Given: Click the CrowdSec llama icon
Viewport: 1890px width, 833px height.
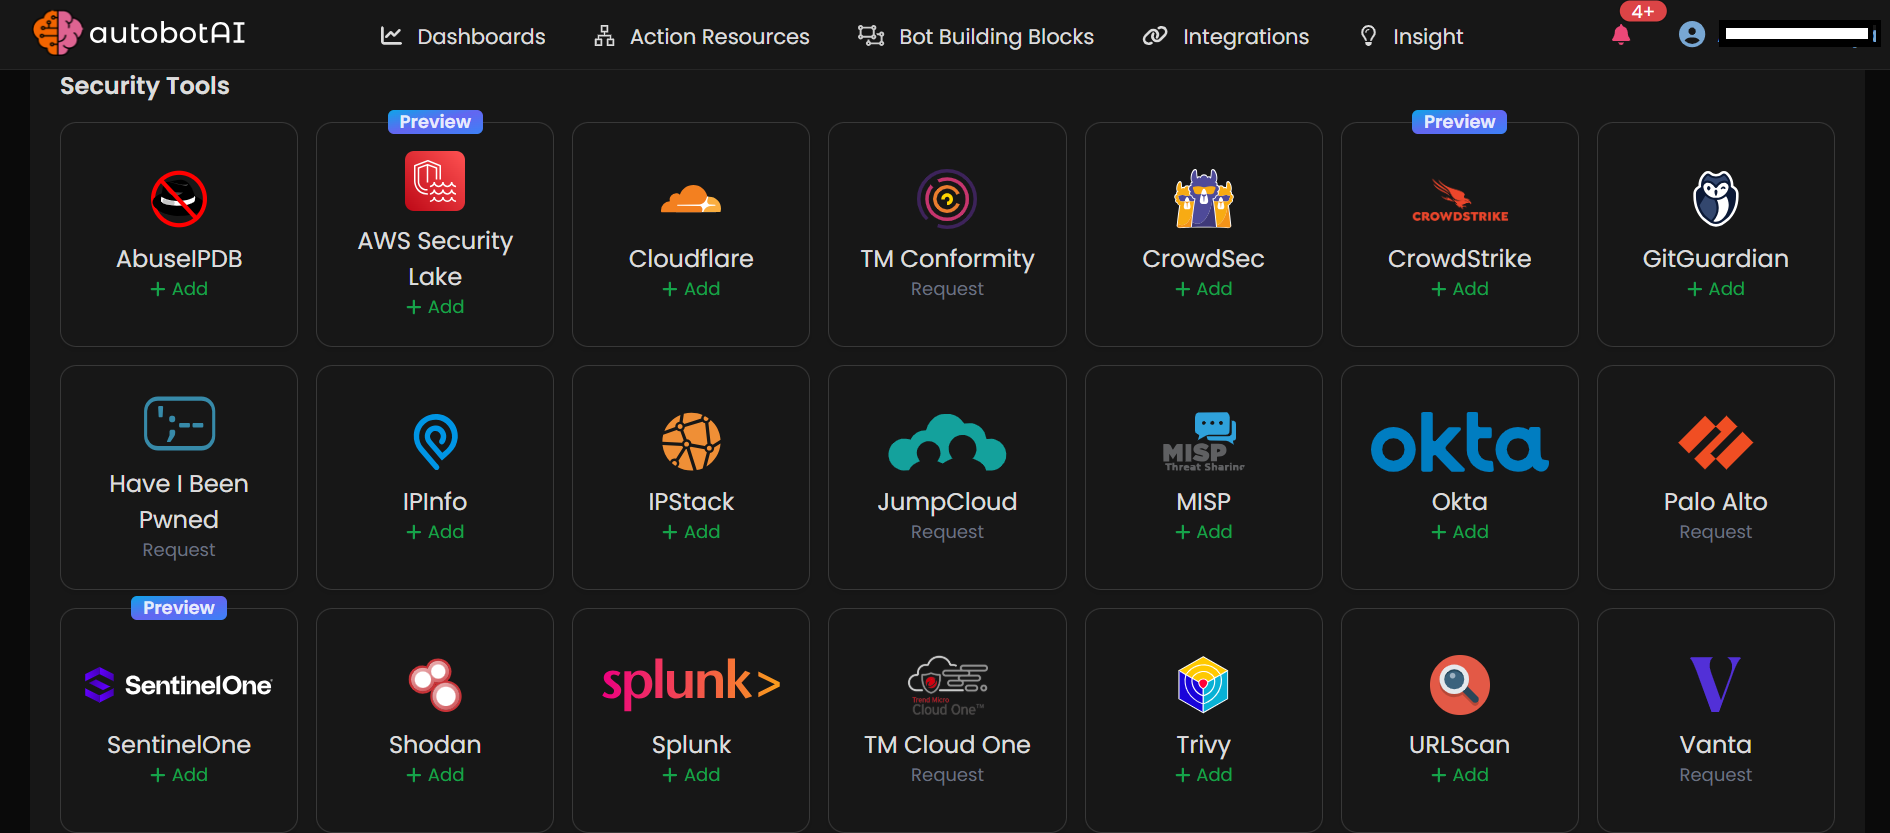Looking at the screenshot, I should [x=1203, y=199].
